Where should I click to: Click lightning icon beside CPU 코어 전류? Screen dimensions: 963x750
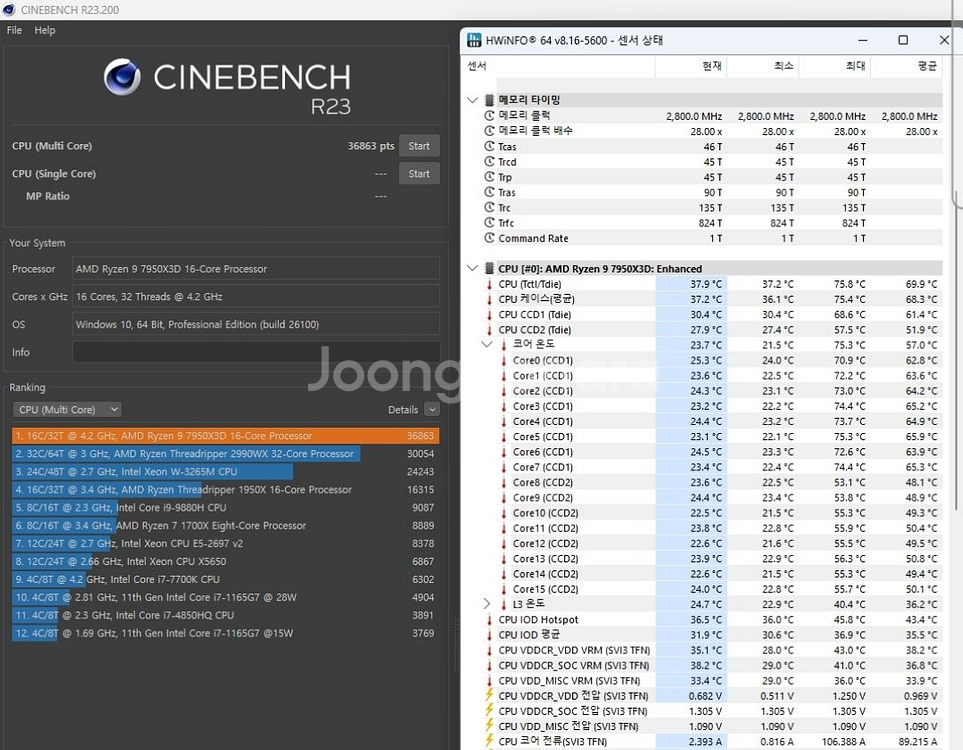tap(489, 741)
